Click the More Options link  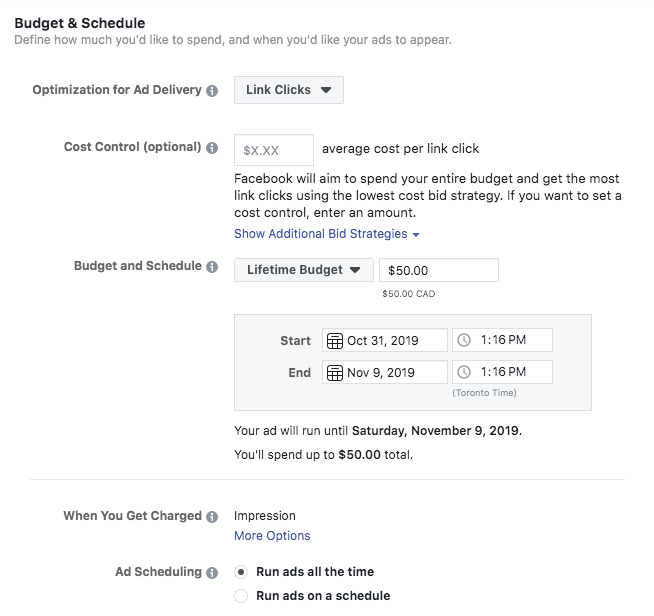pos(272,536)
